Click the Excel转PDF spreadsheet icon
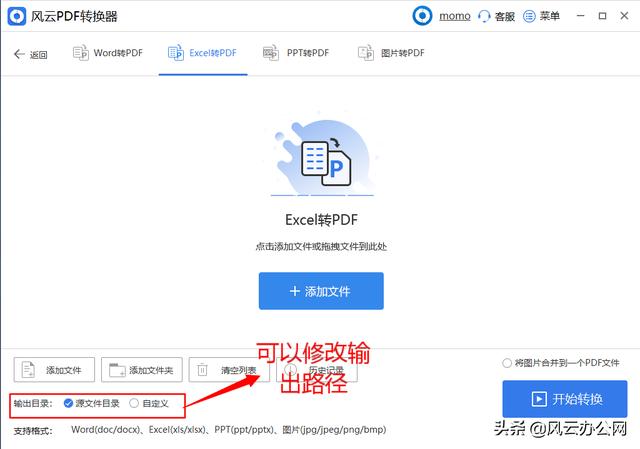This screenshot has height=449, width=640. pos(176,53)
